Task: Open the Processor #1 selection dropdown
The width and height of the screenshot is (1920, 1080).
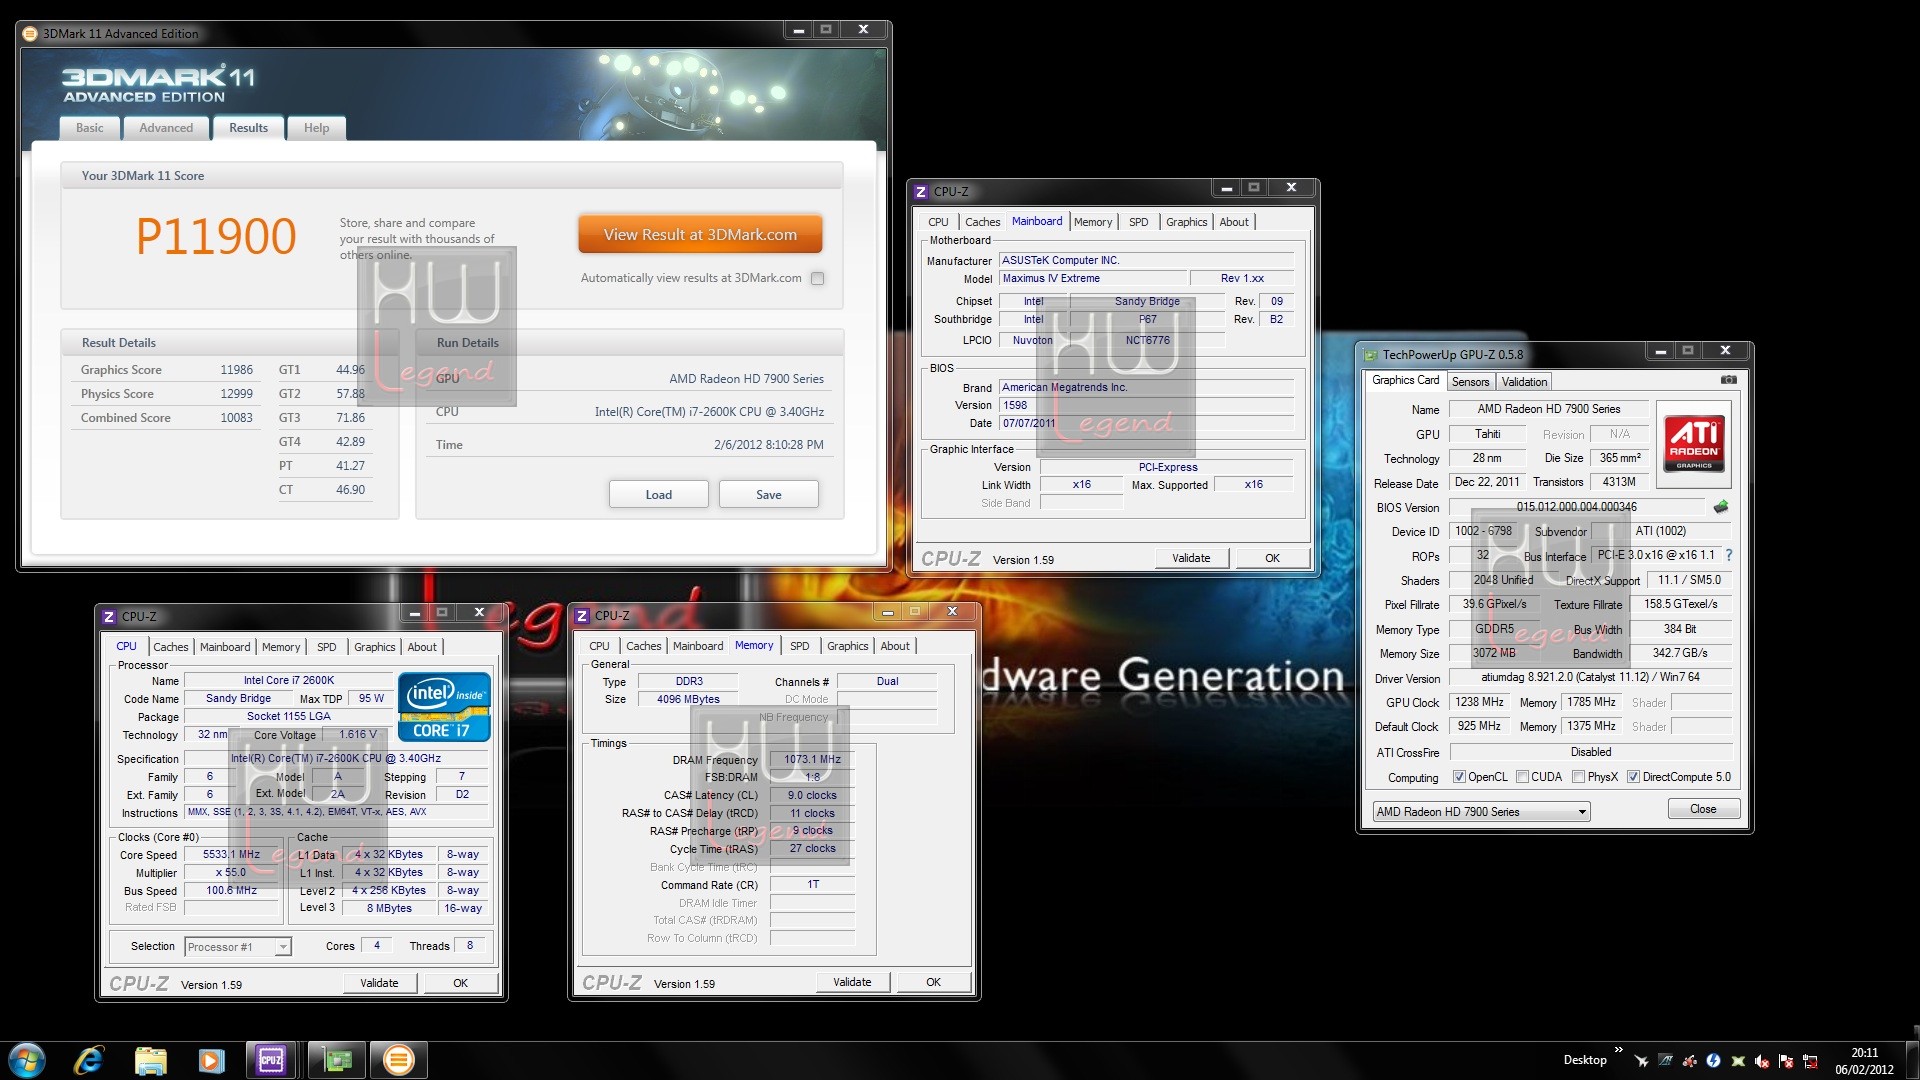Action: [238, 946]
